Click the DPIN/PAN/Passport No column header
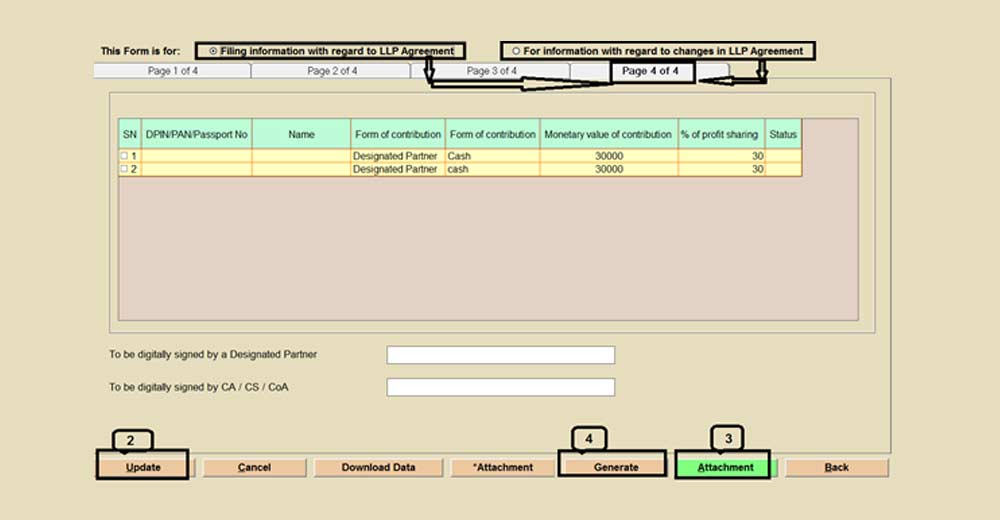Viewport: 1000px width, 520px height. tap(196, 134)
